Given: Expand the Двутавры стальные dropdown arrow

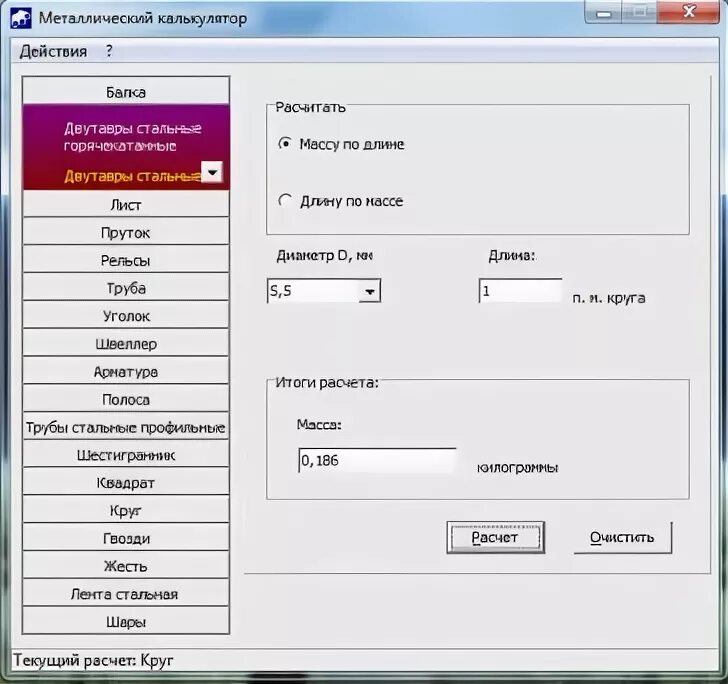Looking at the screenshot, I should point(212,172).
